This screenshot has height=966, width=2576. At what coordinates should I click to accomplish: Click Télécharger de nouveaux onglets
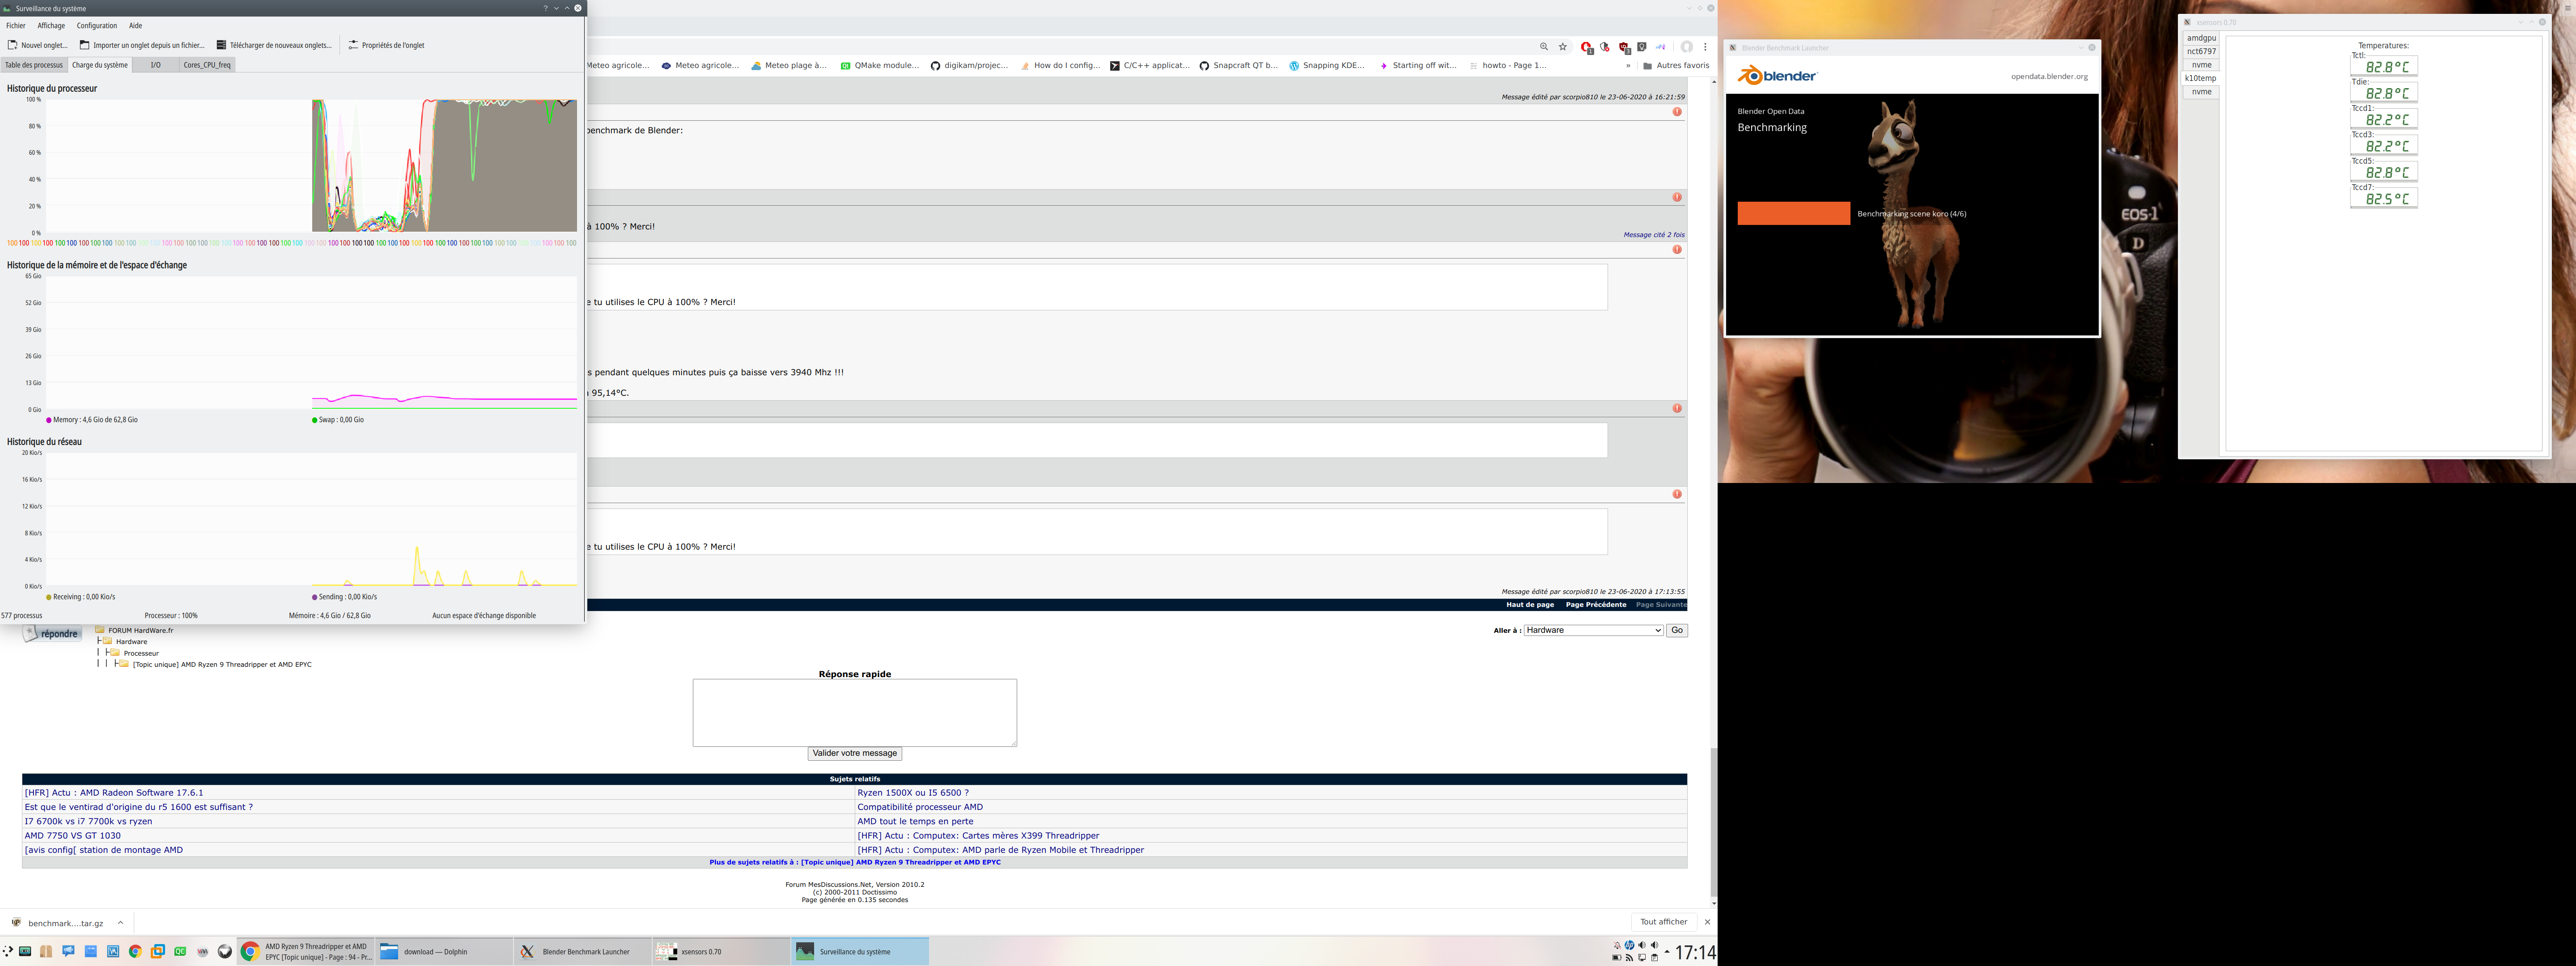[274, 45]
